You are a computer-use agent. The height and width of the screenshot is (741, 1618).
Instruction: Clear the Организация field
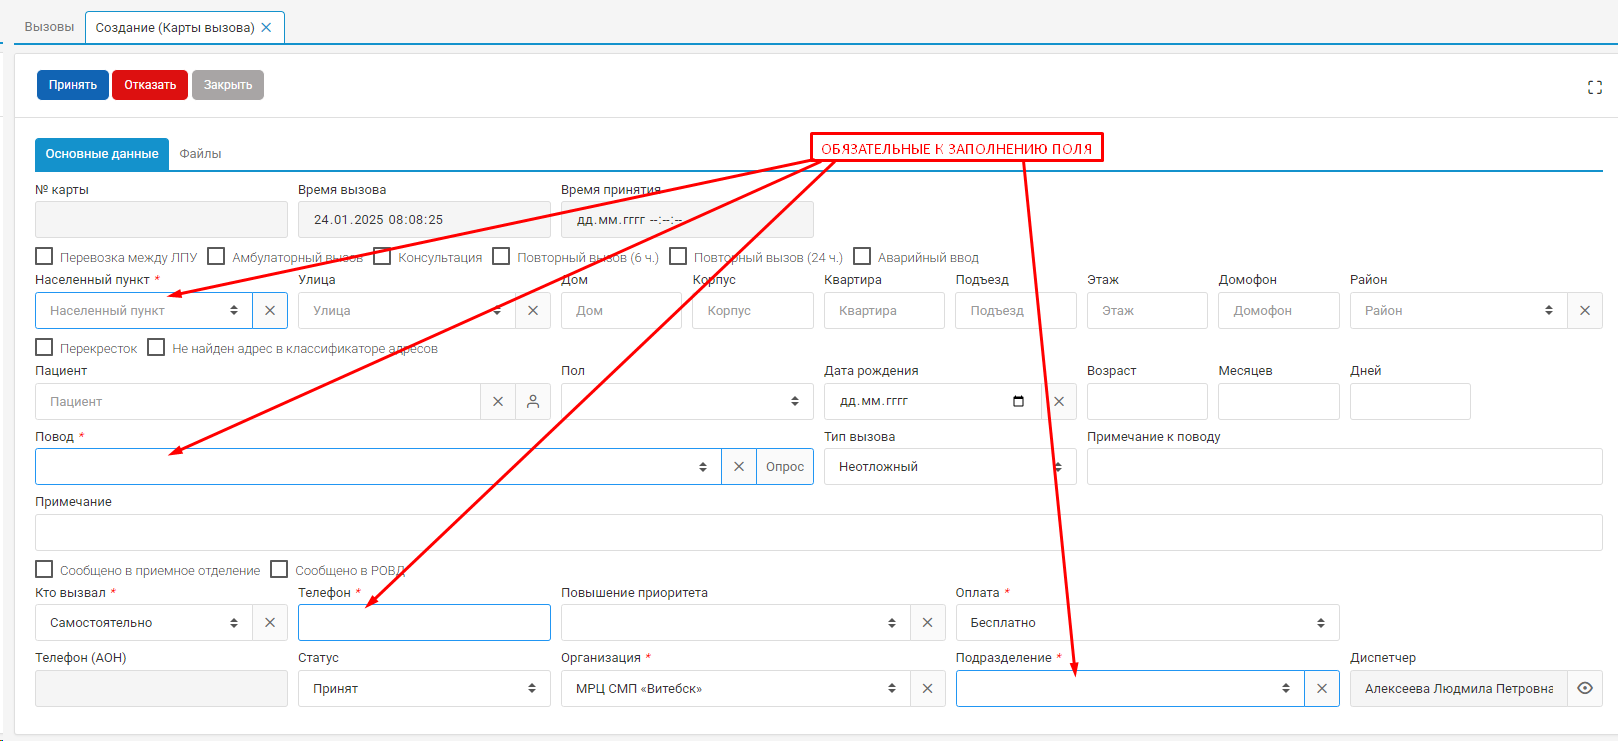tap(927, 689)
